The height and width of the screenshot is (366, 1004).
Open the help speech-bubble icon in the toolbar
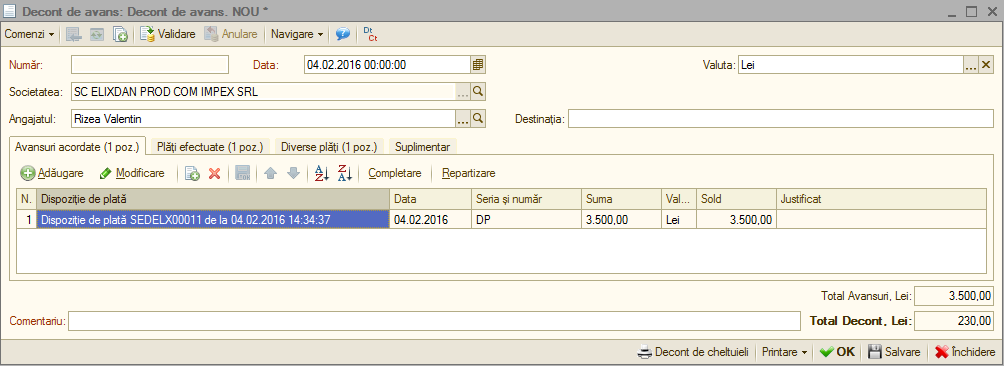[343, 34]
